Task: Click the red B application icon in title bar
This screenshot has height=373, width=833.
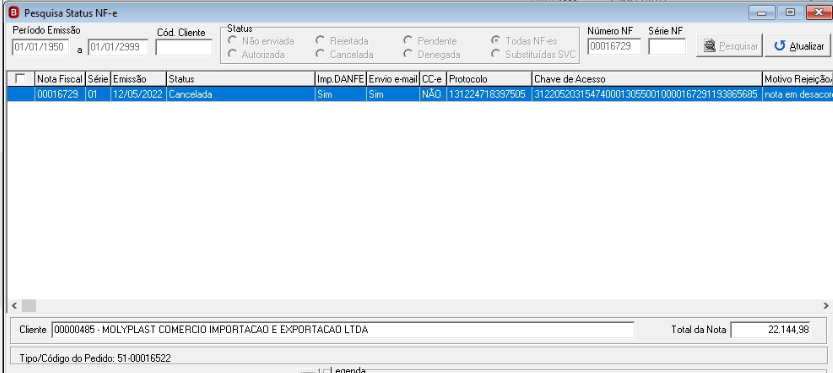Action: coord(14,12)
